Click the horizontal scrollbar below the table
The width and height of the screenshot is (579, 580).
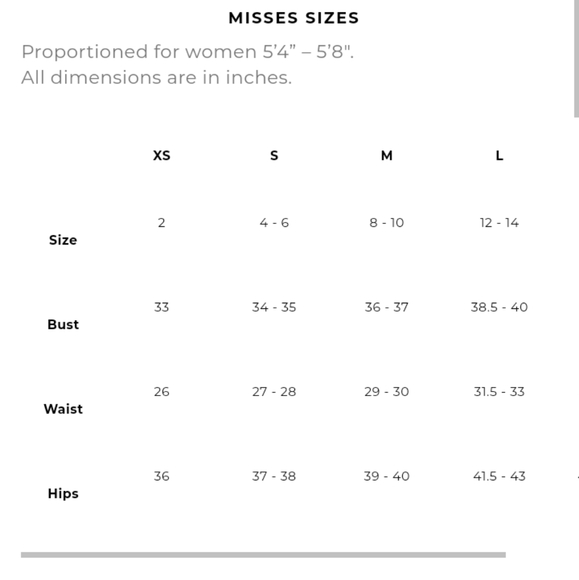point(263,554)
